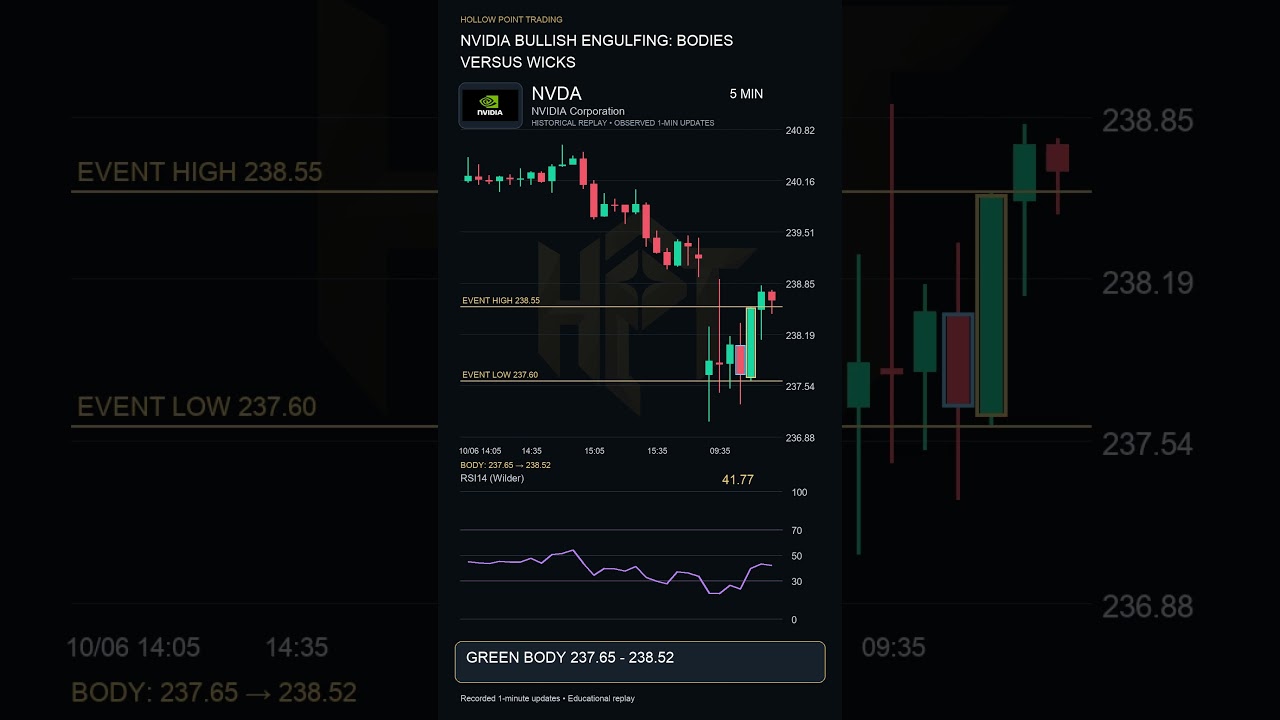
Task: Click the 240.16 price axis value
Action: 800,182
